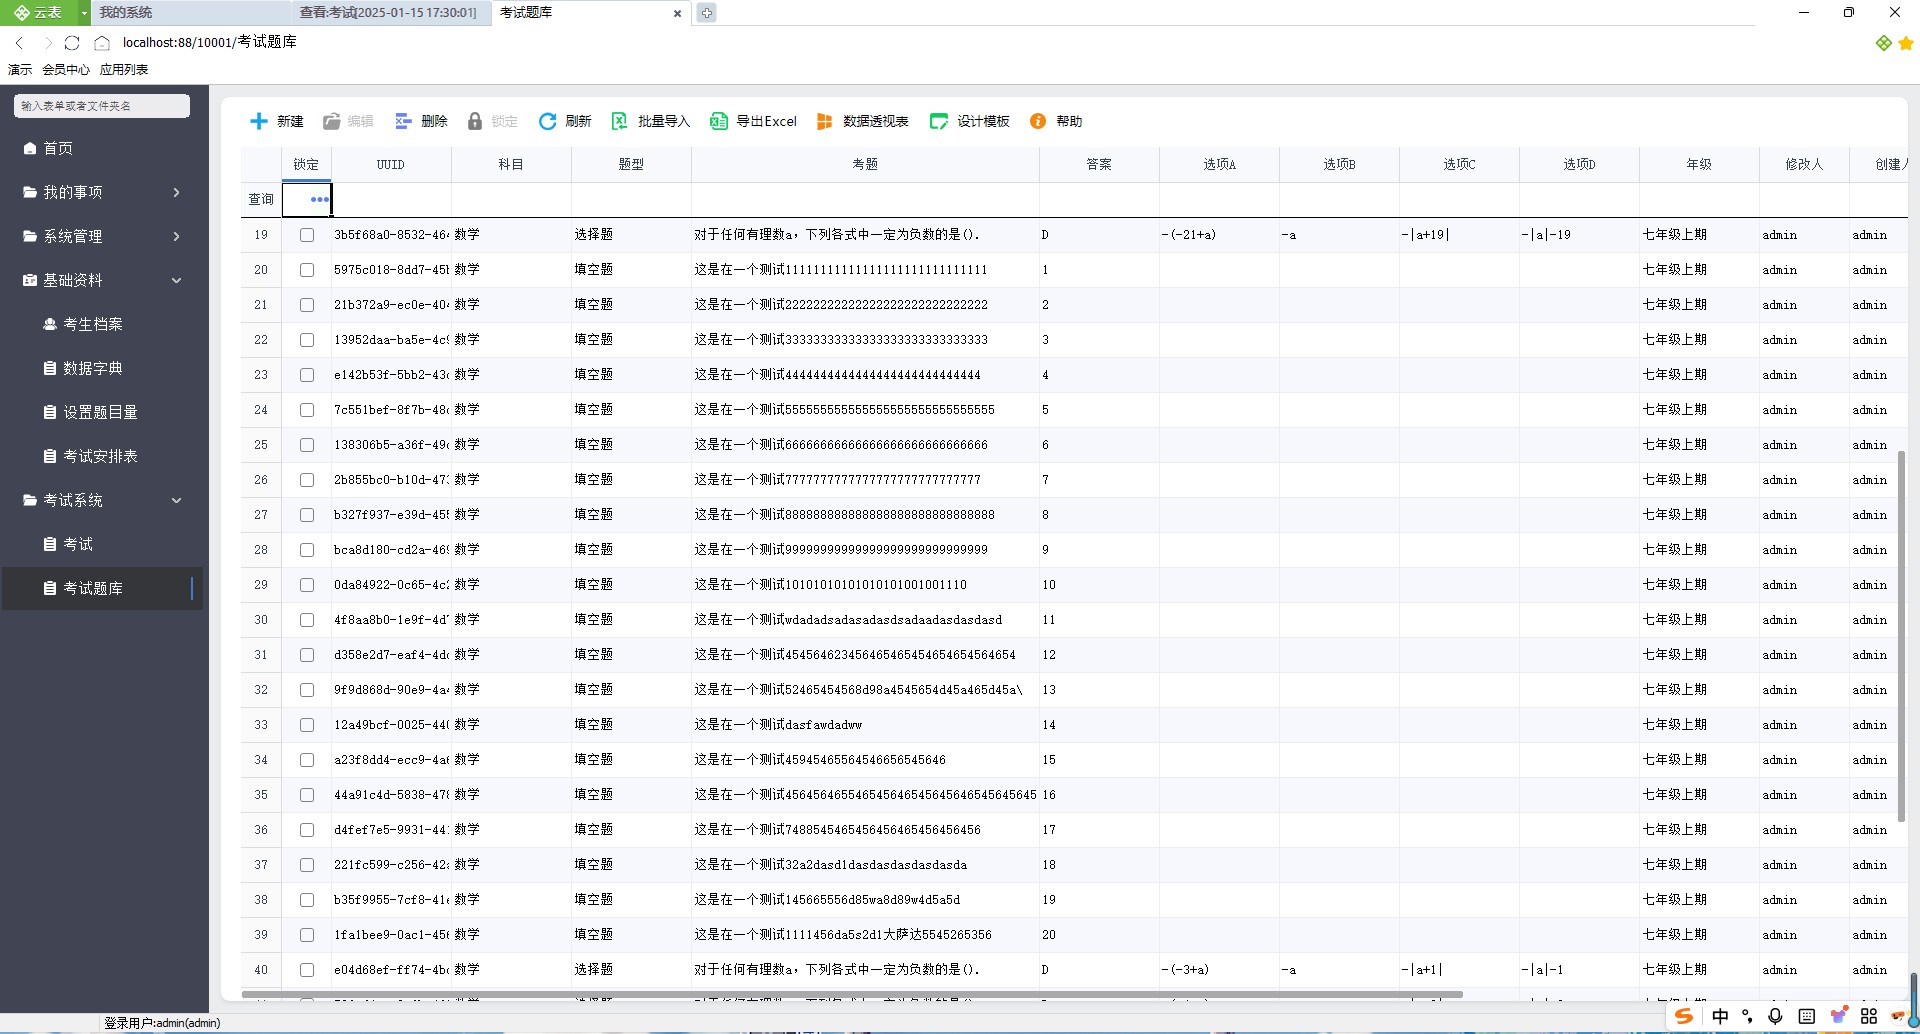Screen dimensions: 1920x1034
Task: Collapse the 基础资料 sidebar group
Action: (104, 280)
